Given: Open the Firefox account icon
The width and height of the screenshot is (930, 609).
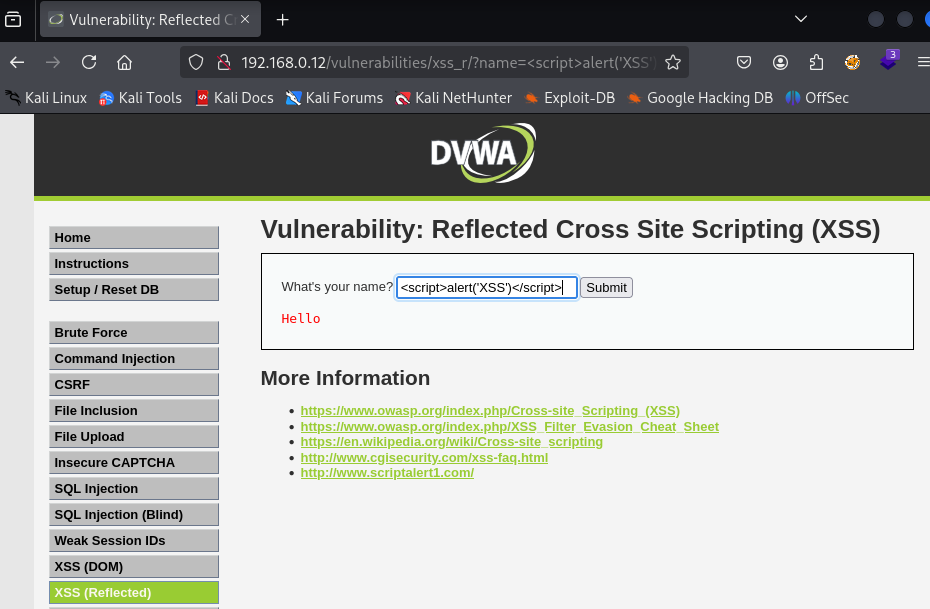Looking at the screenshot, I should point(780,62).
